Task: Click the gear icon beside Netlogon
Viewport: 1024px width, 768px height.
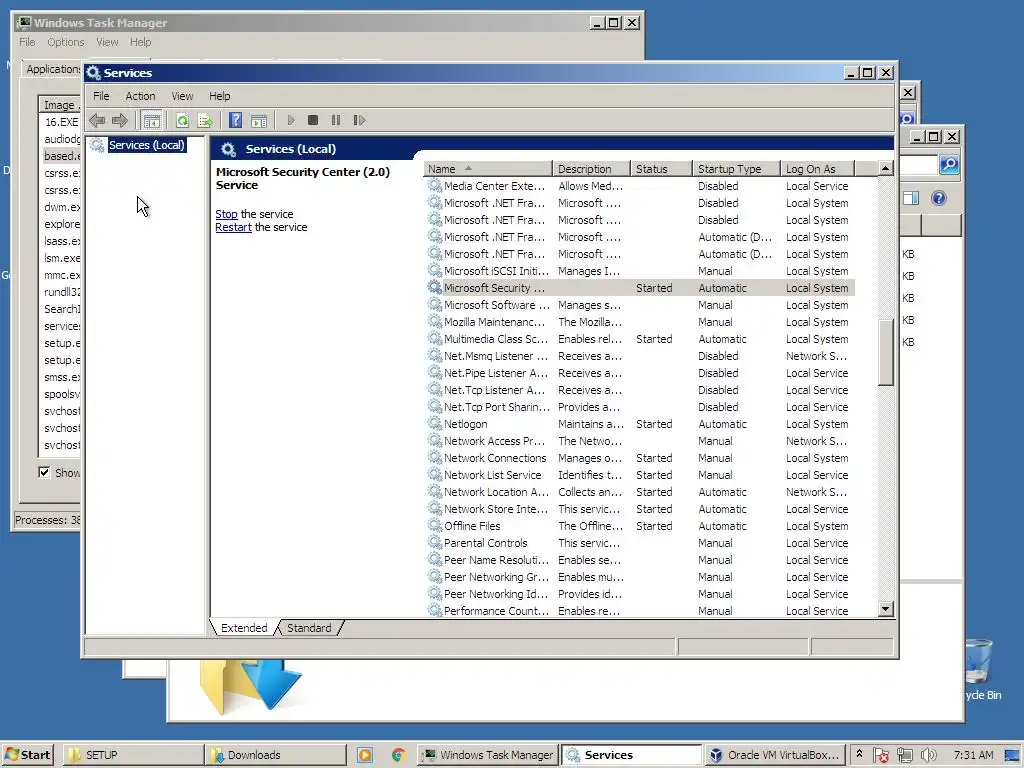Action: click(x=434, y=423)
